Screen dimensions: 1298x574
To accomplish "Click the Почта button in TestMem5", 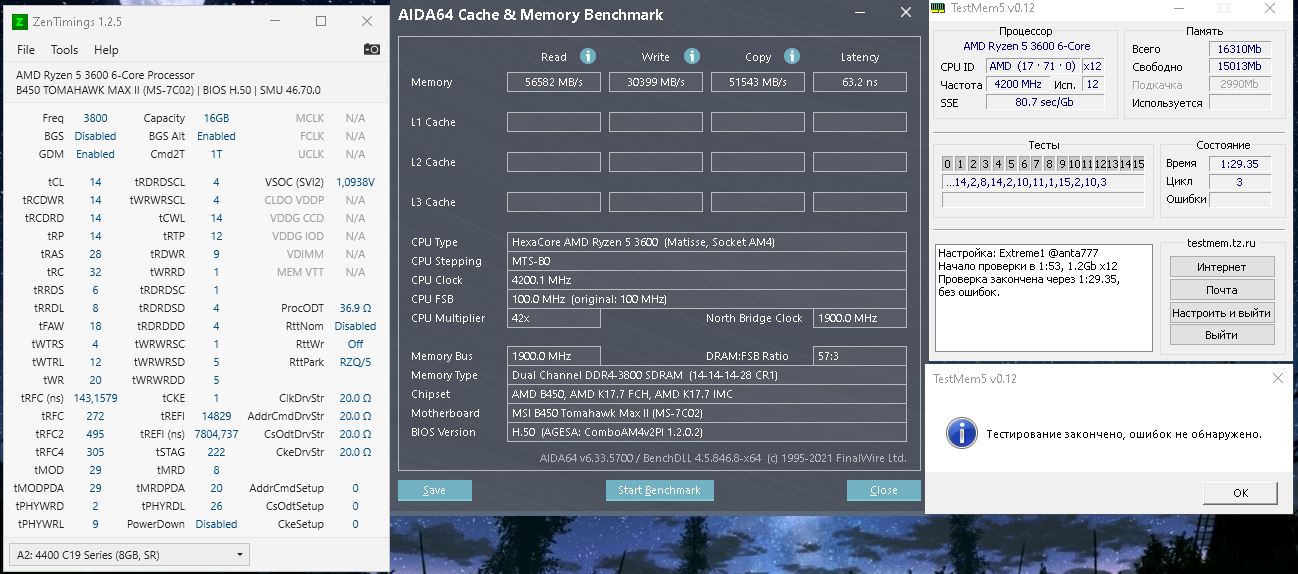I will 1222,290.
